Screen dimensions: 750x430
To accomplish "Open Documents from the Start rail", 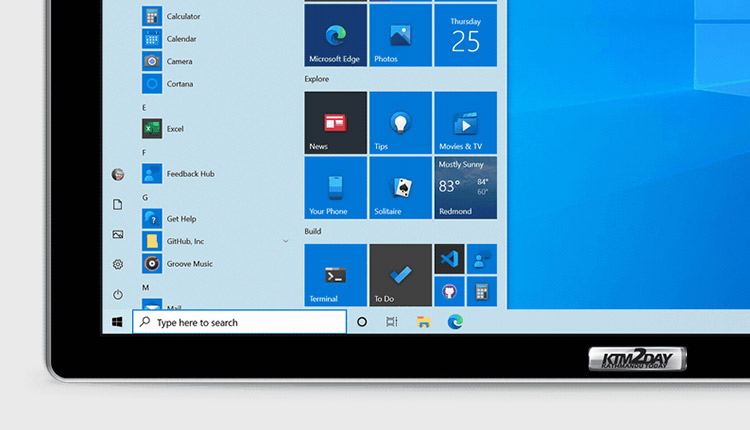I will (x=118, y=205).
